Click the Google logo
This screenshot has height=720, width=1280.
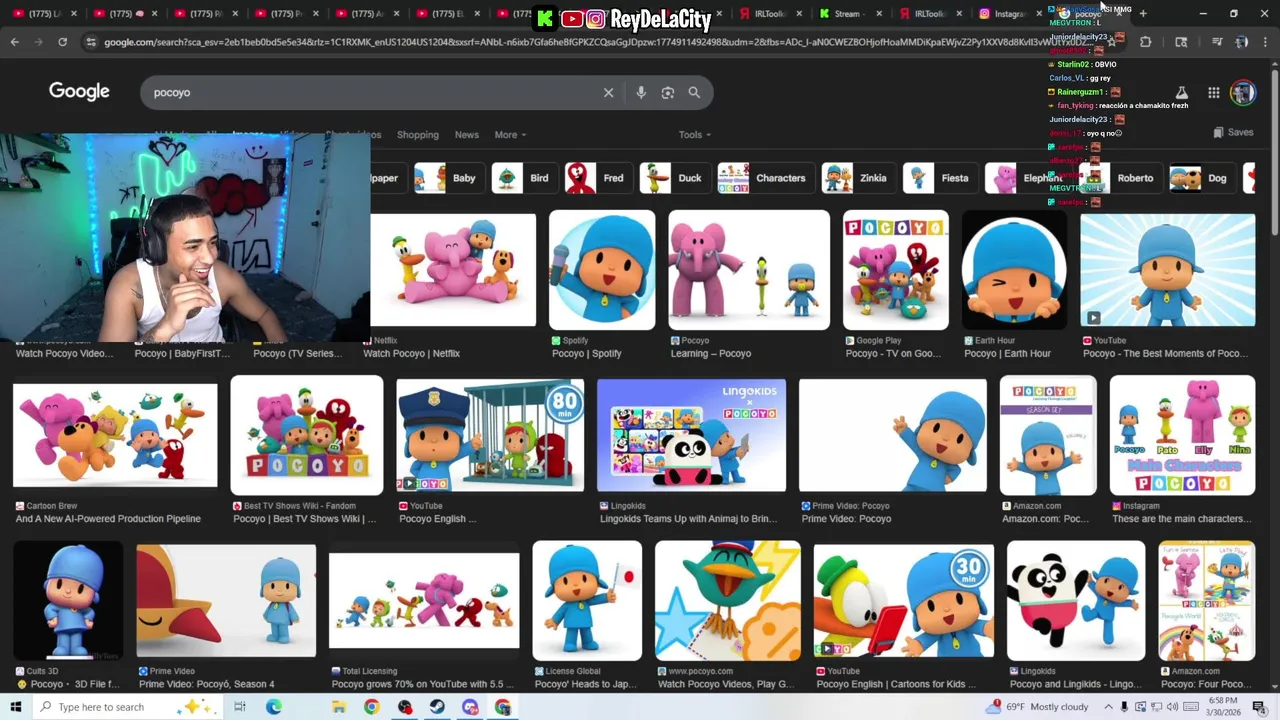[79, 91]
